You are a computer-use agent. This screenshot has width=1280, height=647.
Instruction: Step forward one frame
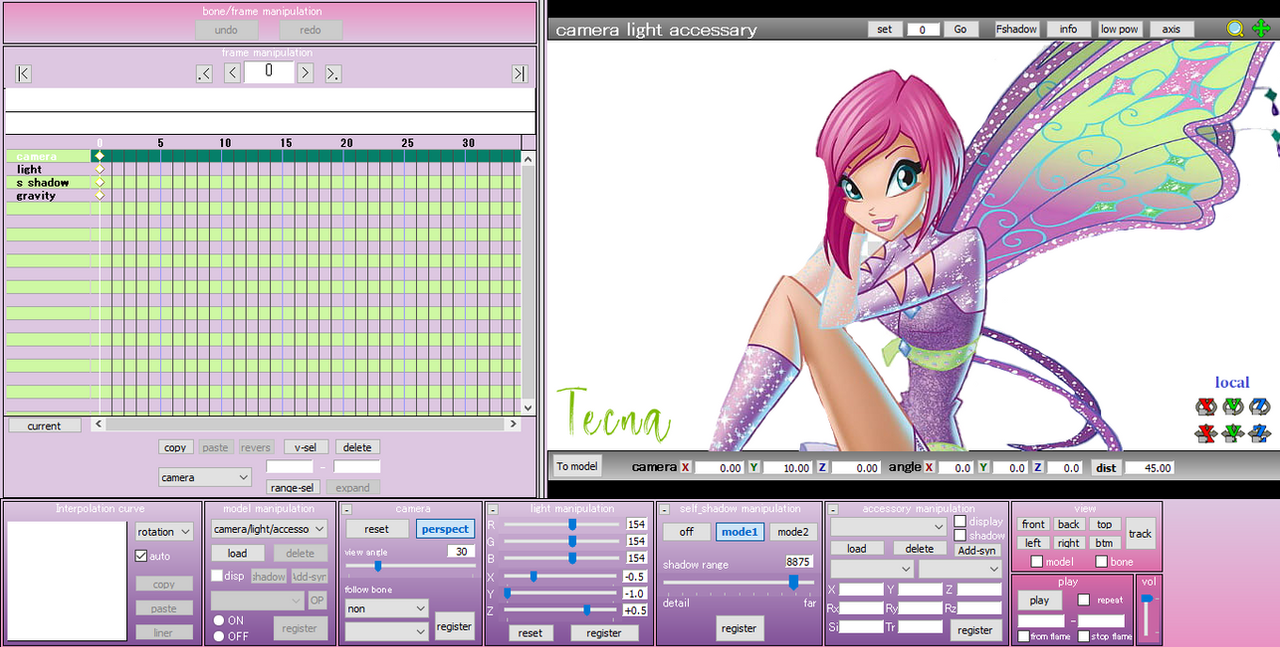coord(306,73)
